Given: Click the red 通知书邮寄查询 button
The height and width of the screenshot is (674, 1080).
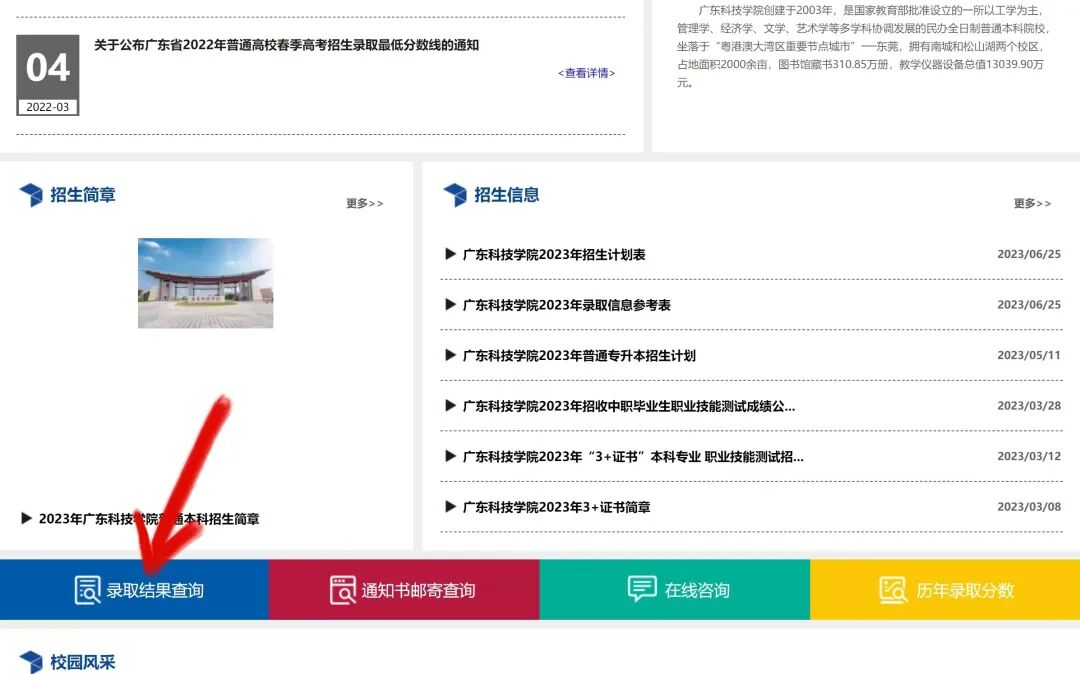Looking at the screenshot, I should [402, 590].
